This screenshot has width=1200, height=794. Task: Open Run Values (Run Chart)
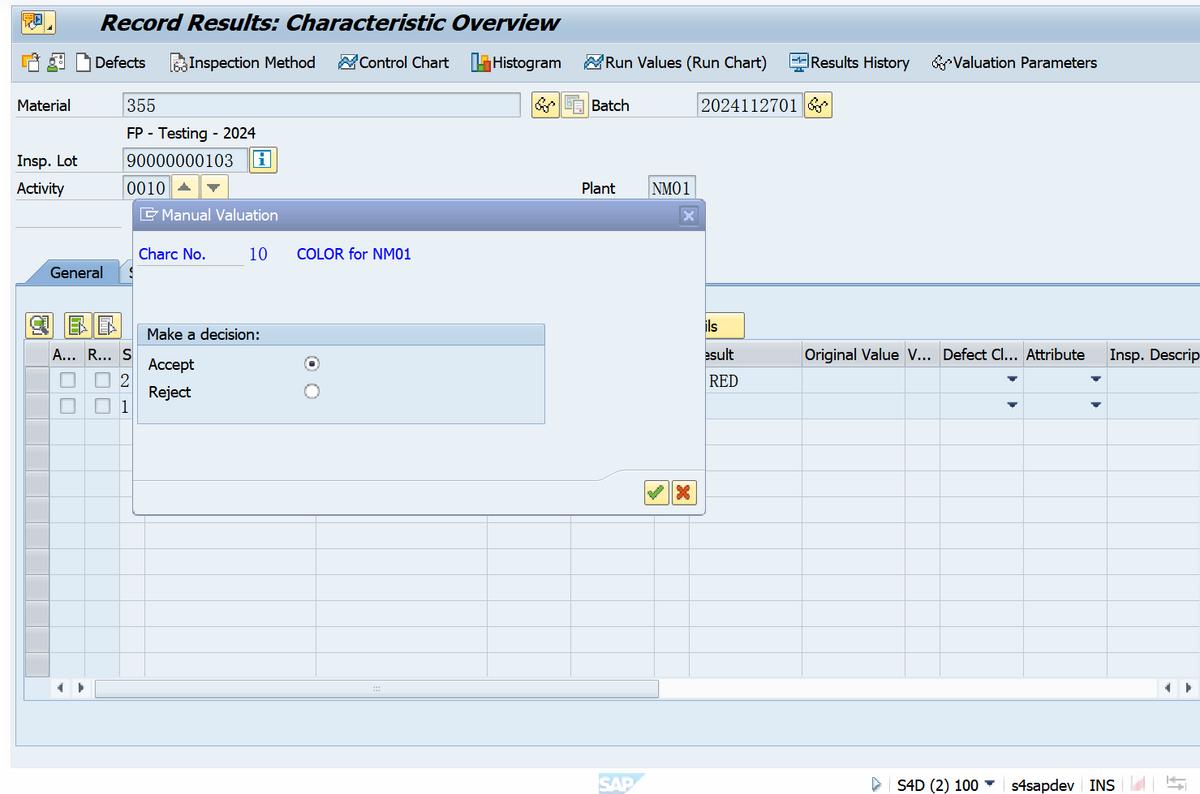[675, 62]
